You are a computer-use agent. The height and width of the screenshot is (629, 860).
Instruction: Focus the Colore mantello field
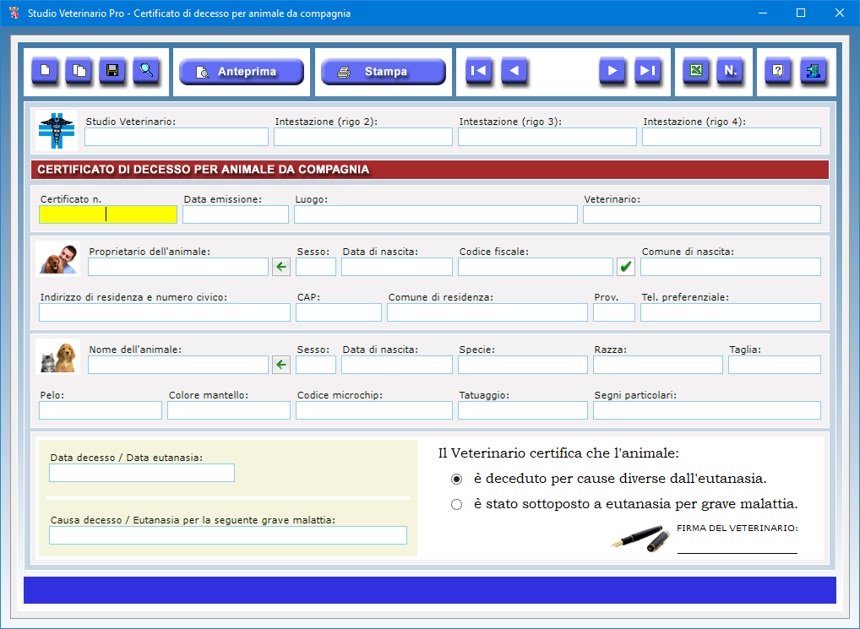pos(229,410)
